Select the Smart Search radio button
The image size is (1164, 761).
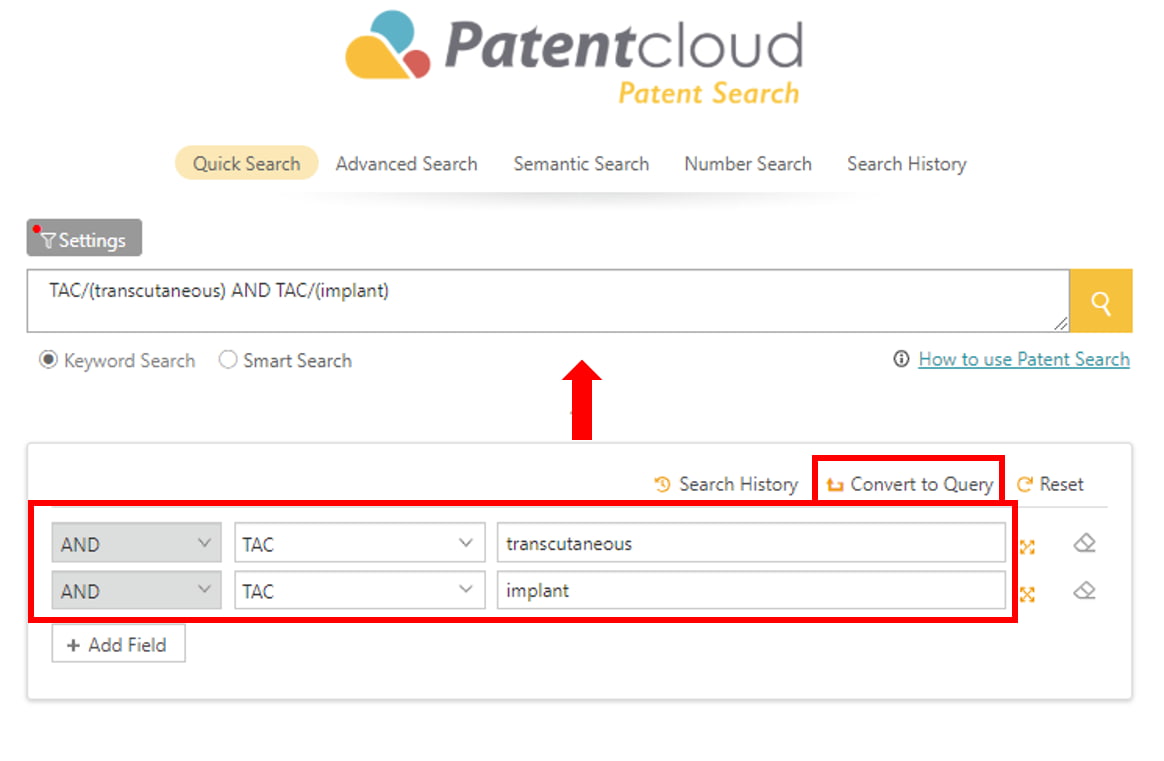(x=228, y=360)
